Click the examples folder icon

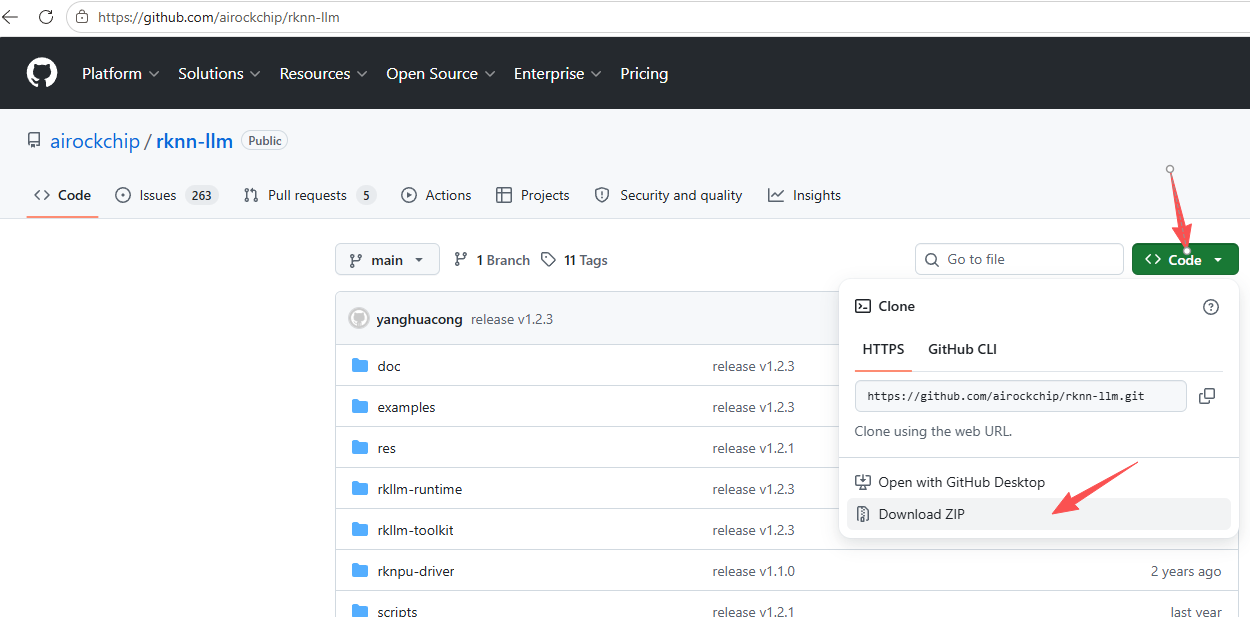pyautogui.click(x=360, y=407)
